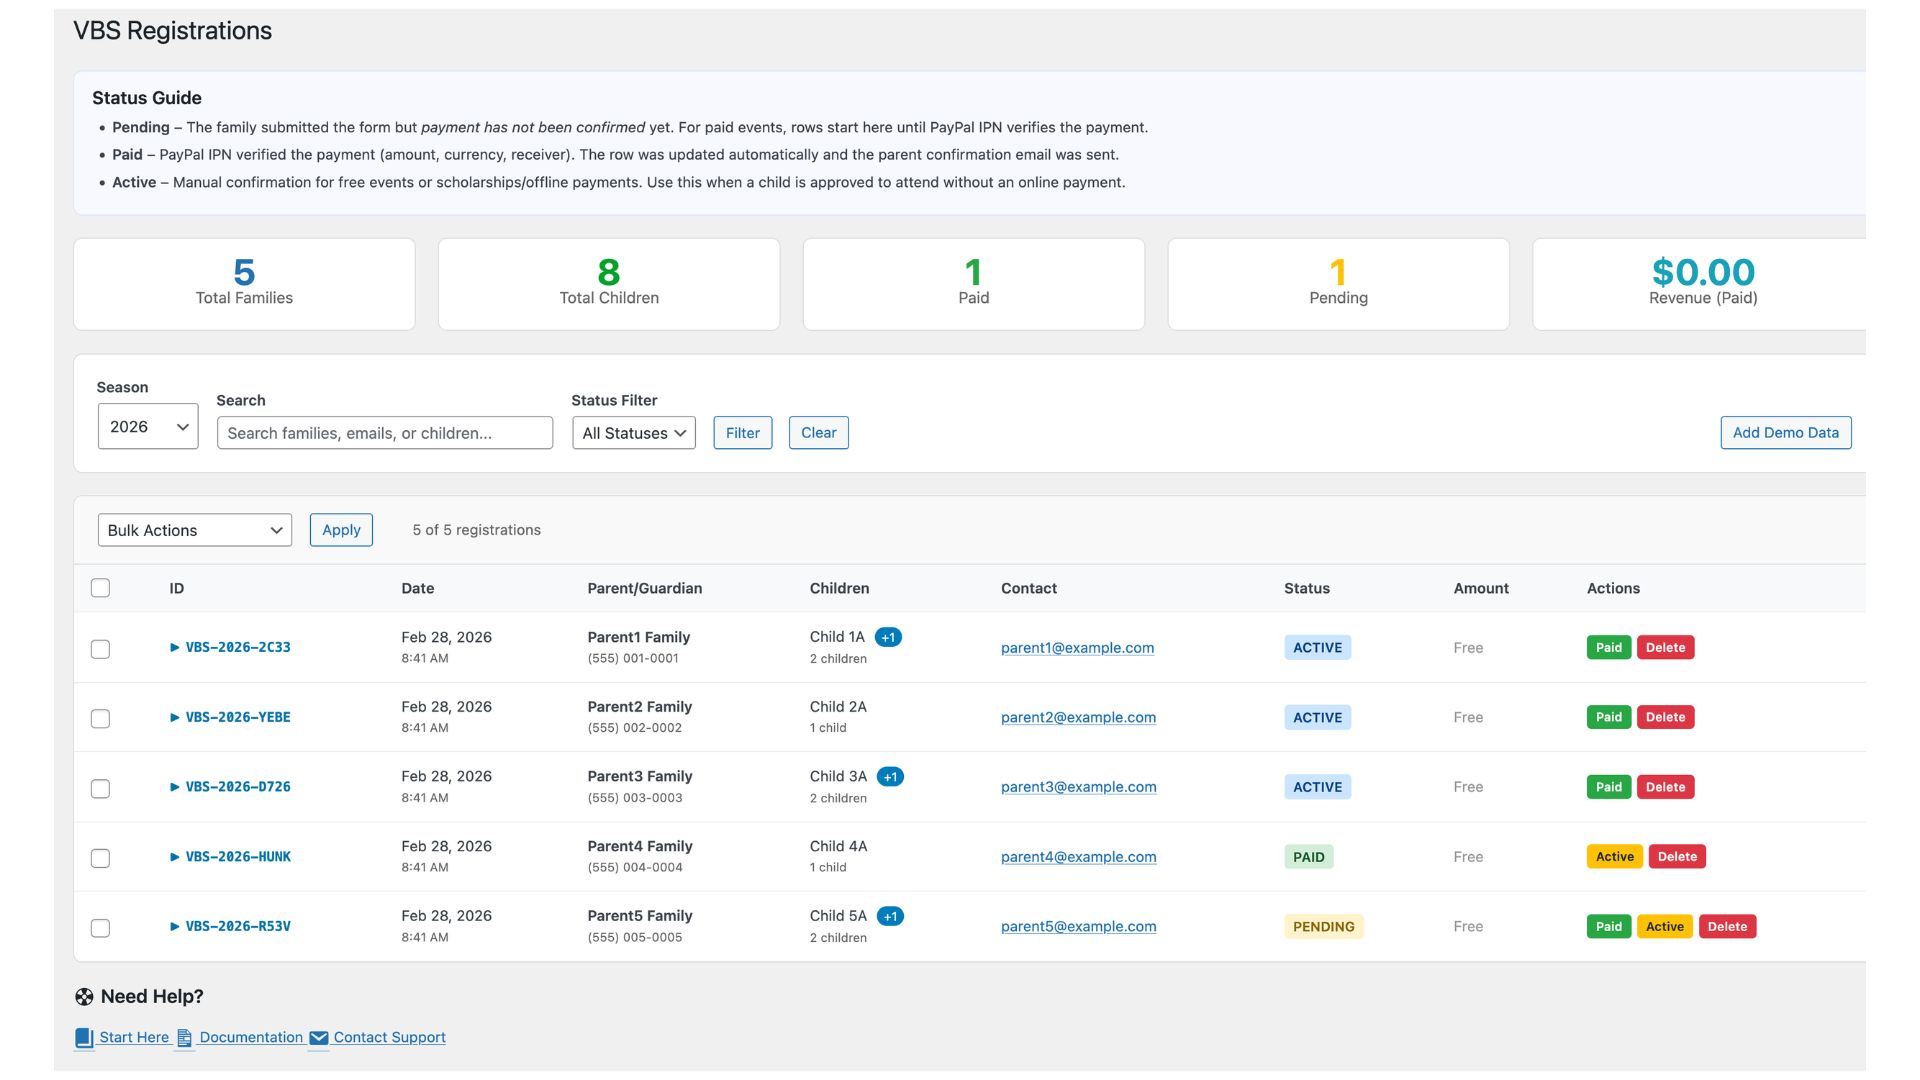Image resolution: width=1920 pixels, height=1080 pixels.
Task: Click the Documentation page icon
Action: [184, 1038]
